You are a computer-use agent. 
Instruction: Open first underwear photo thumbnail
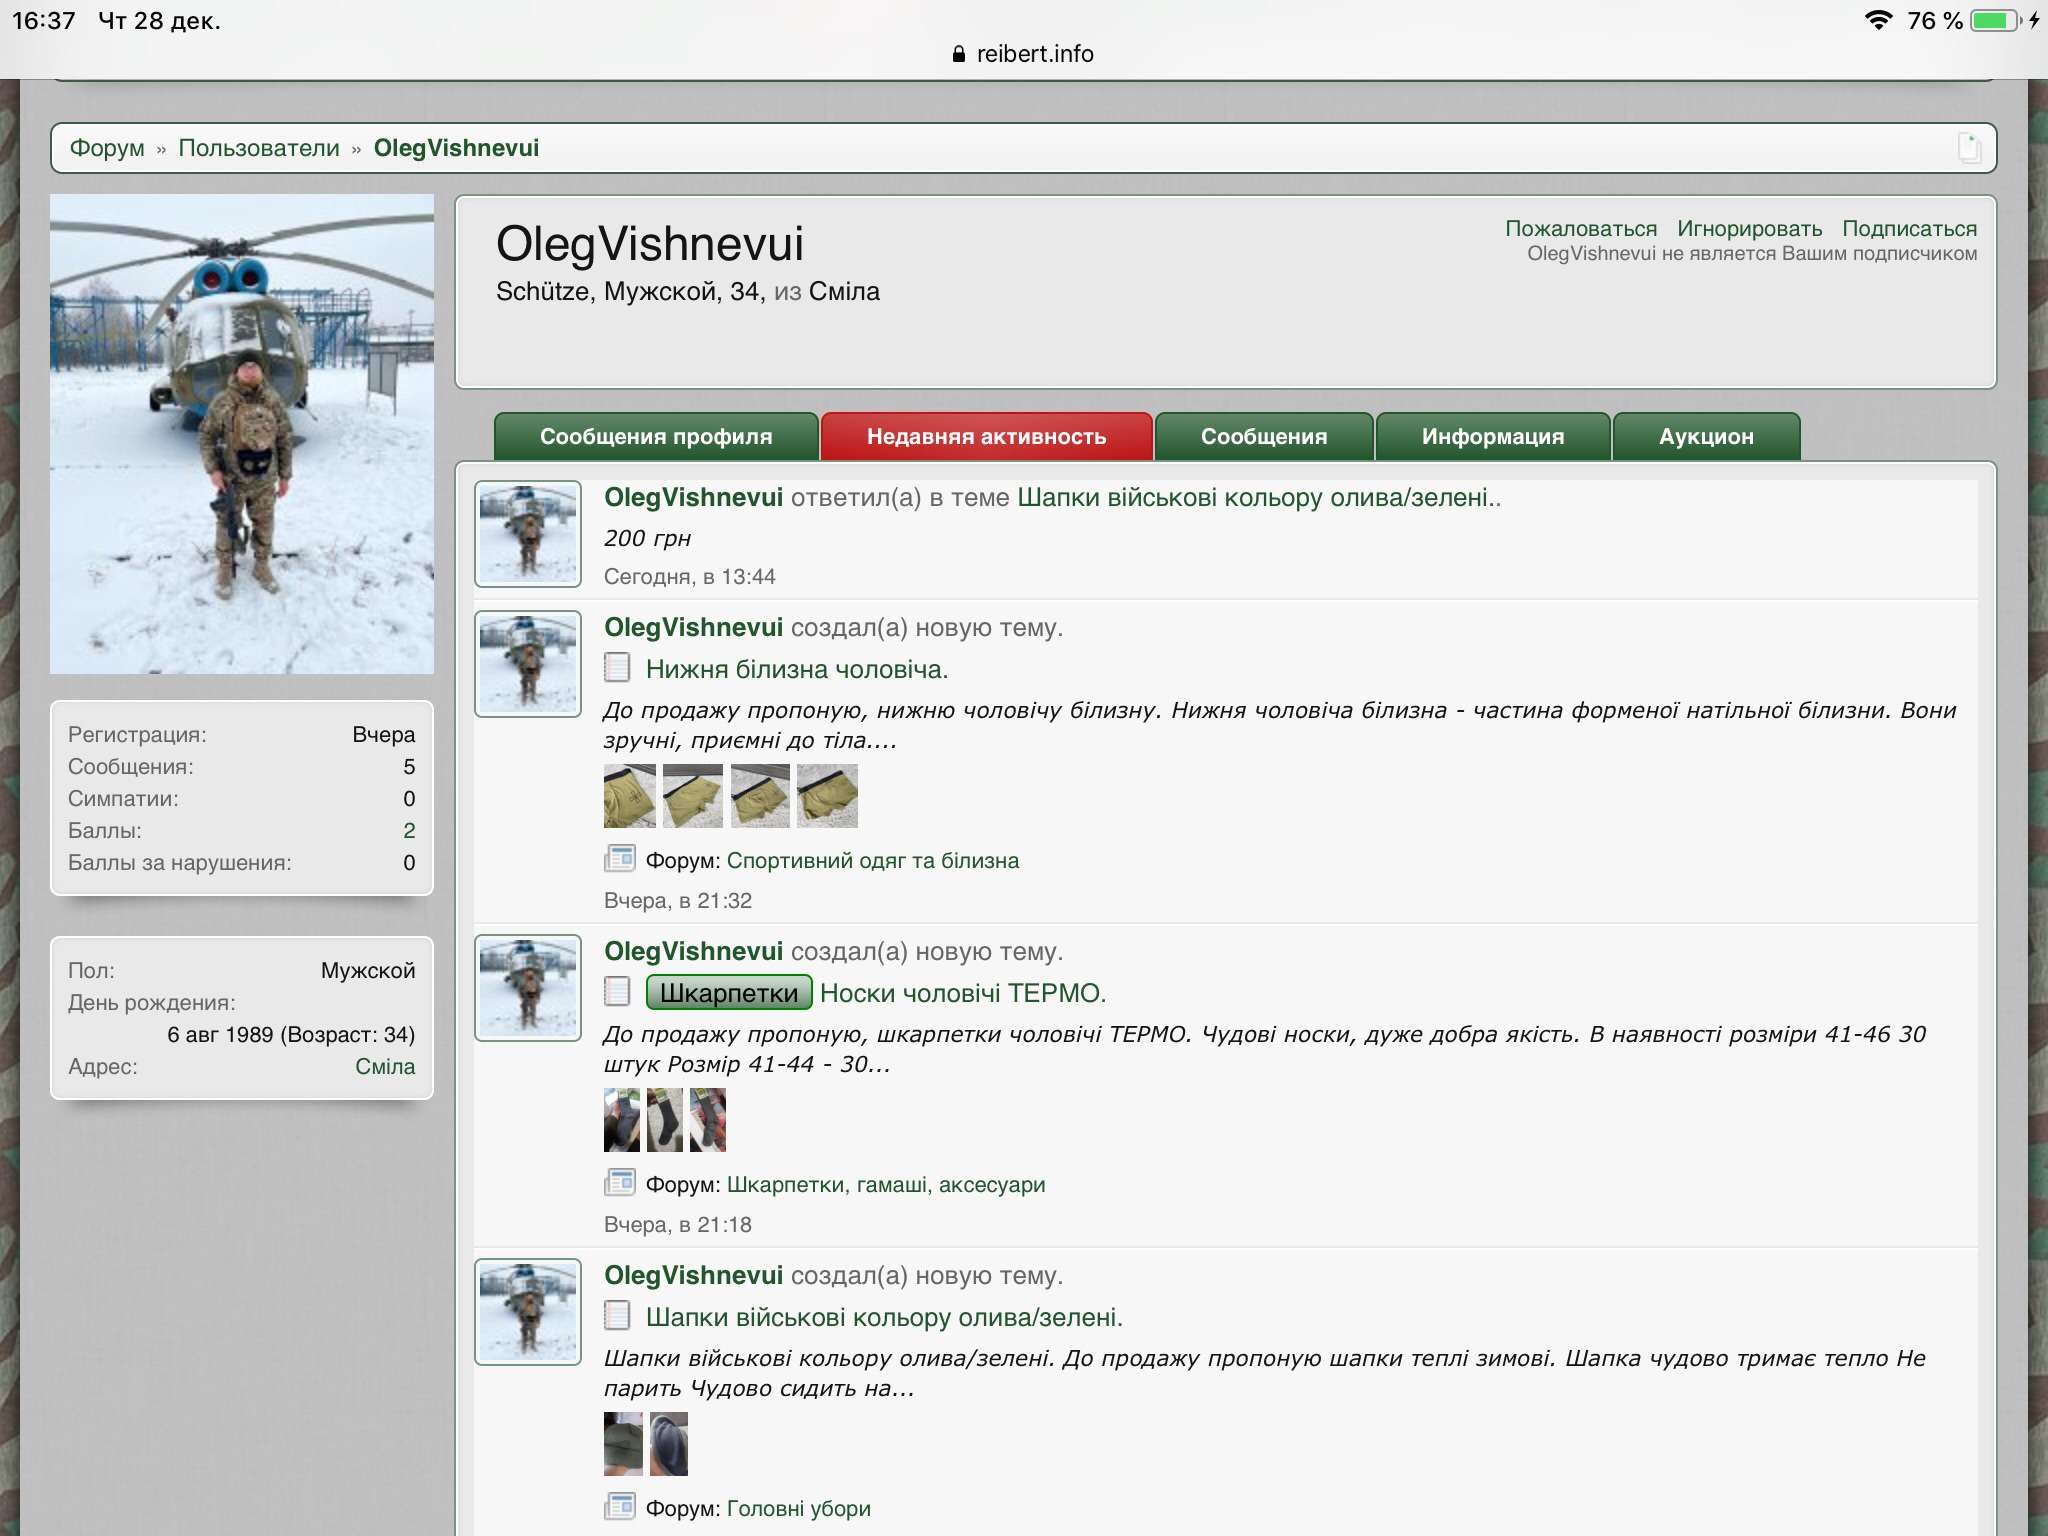(x=630, y=796)
